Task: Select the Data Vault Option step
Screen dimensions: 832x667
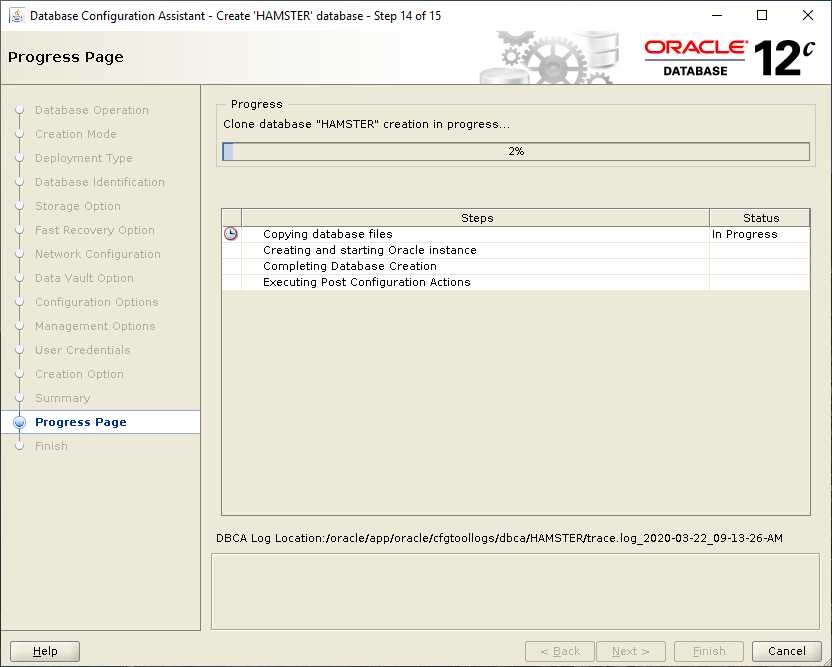Action: [x=84, y=278]
